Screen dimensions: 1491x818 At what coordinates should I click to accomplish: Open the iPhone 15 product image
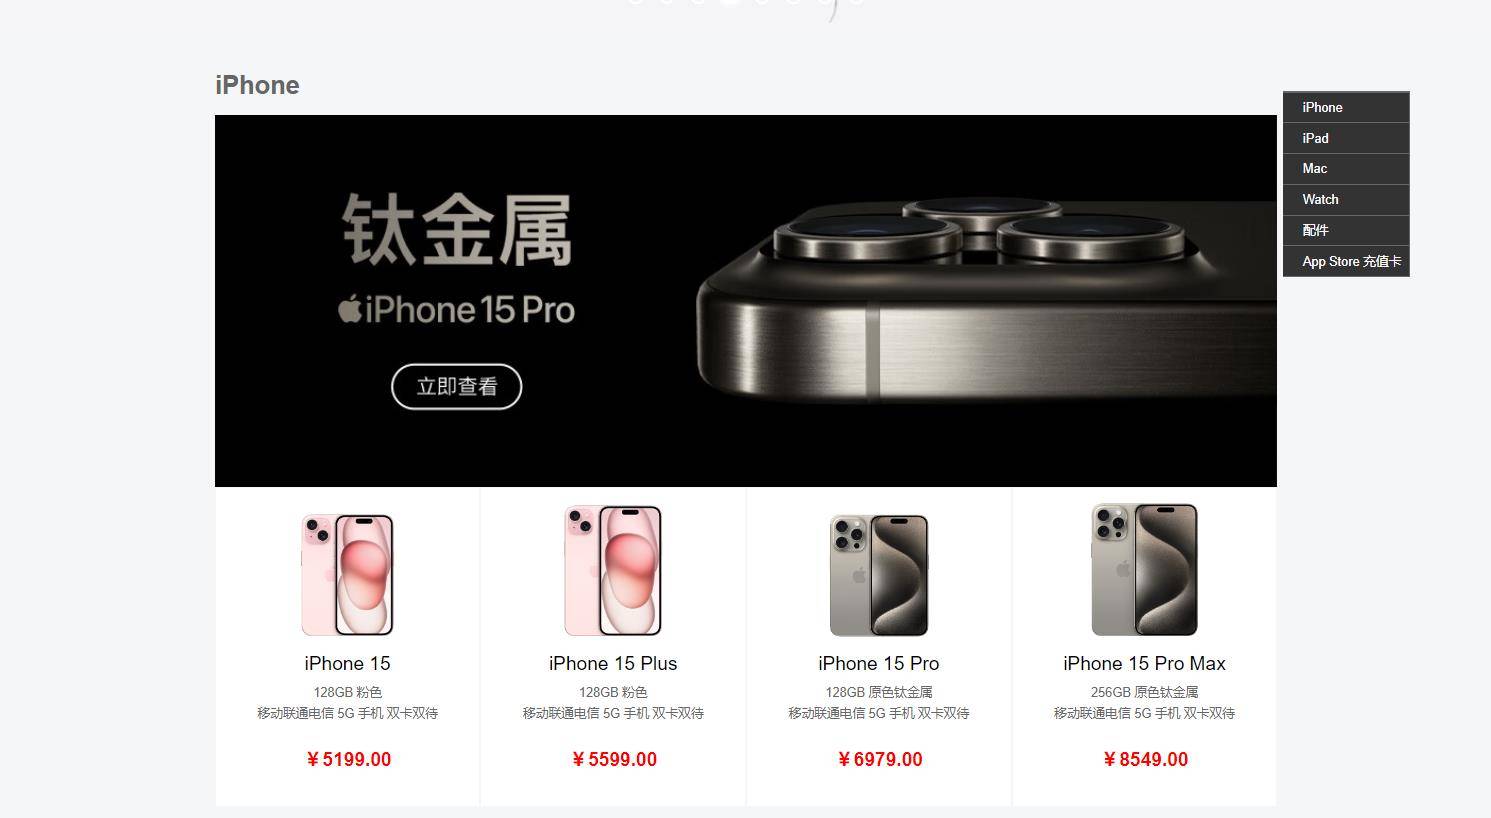pyautogui.click(x=347, y=574)
